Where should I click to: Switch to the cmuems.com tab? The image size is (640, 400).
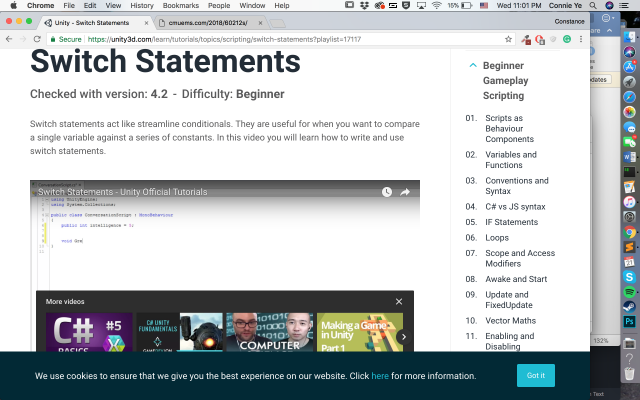pyautogui.click(x=208, y=23)
